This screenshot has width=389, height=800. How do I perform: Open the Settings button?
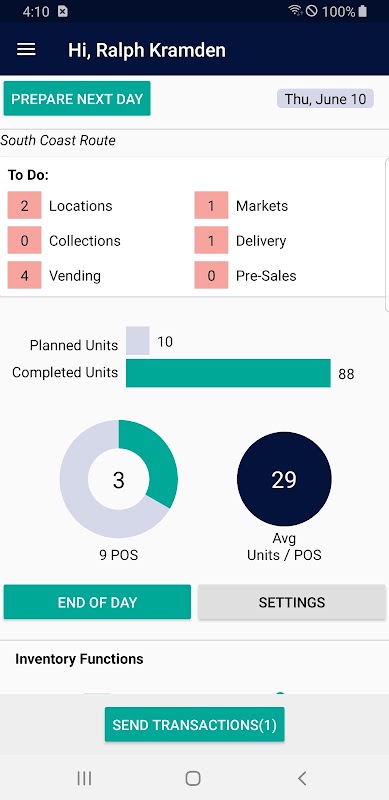point(291,602)
